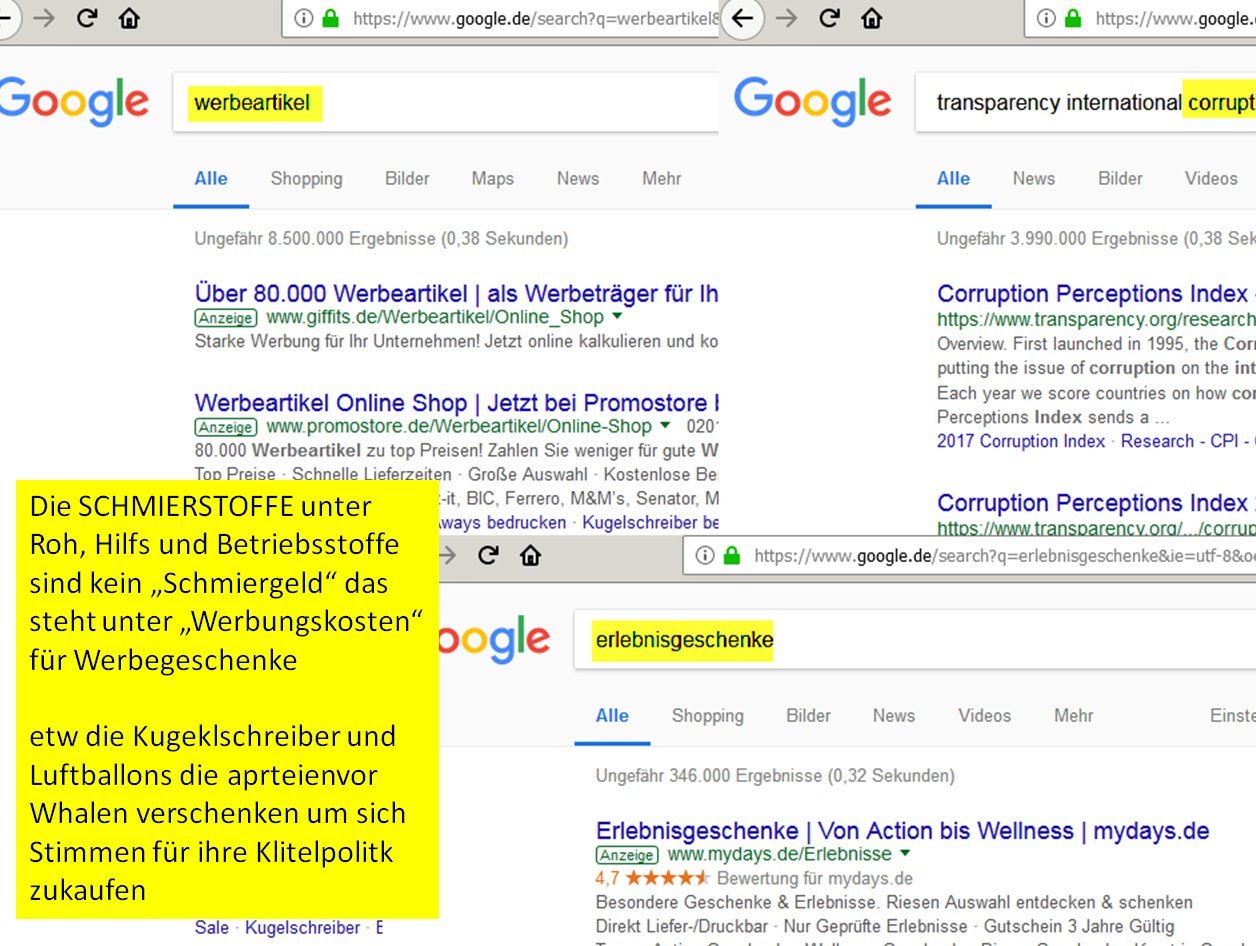1256x946 pixels.
Task: Follow the 'Sale' sitelink
Action: pos(211,928)
